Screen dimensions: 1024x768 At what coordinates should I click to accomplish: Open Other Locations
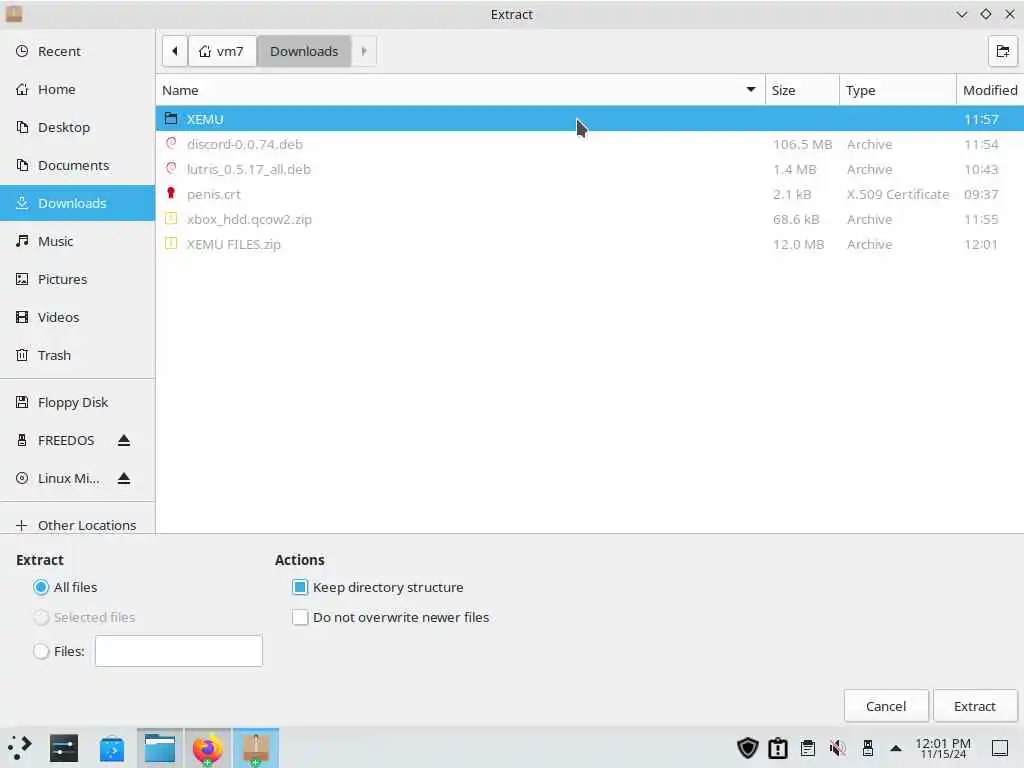pyautogui.click(x=77, y=525)
